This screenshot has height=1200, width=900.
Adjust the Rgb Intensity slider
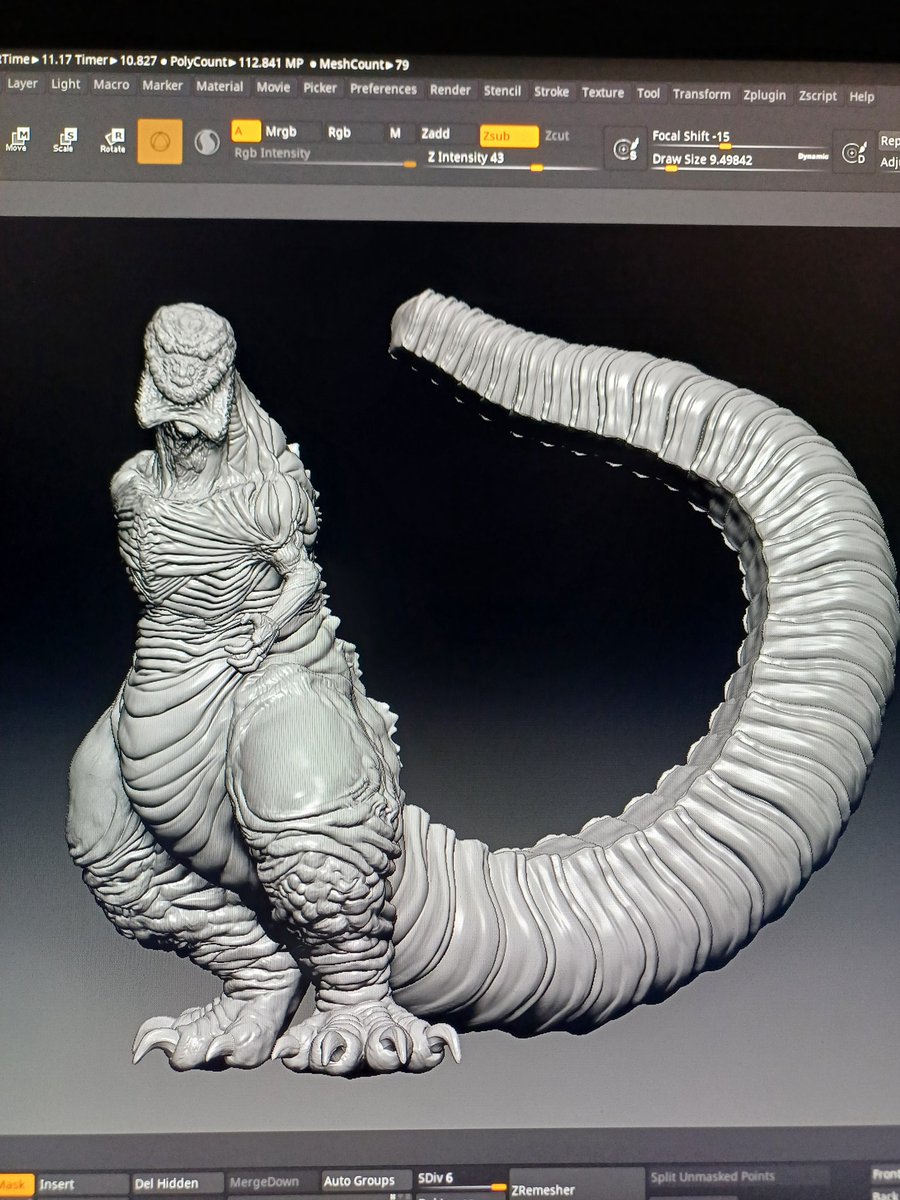click(324, 156)
